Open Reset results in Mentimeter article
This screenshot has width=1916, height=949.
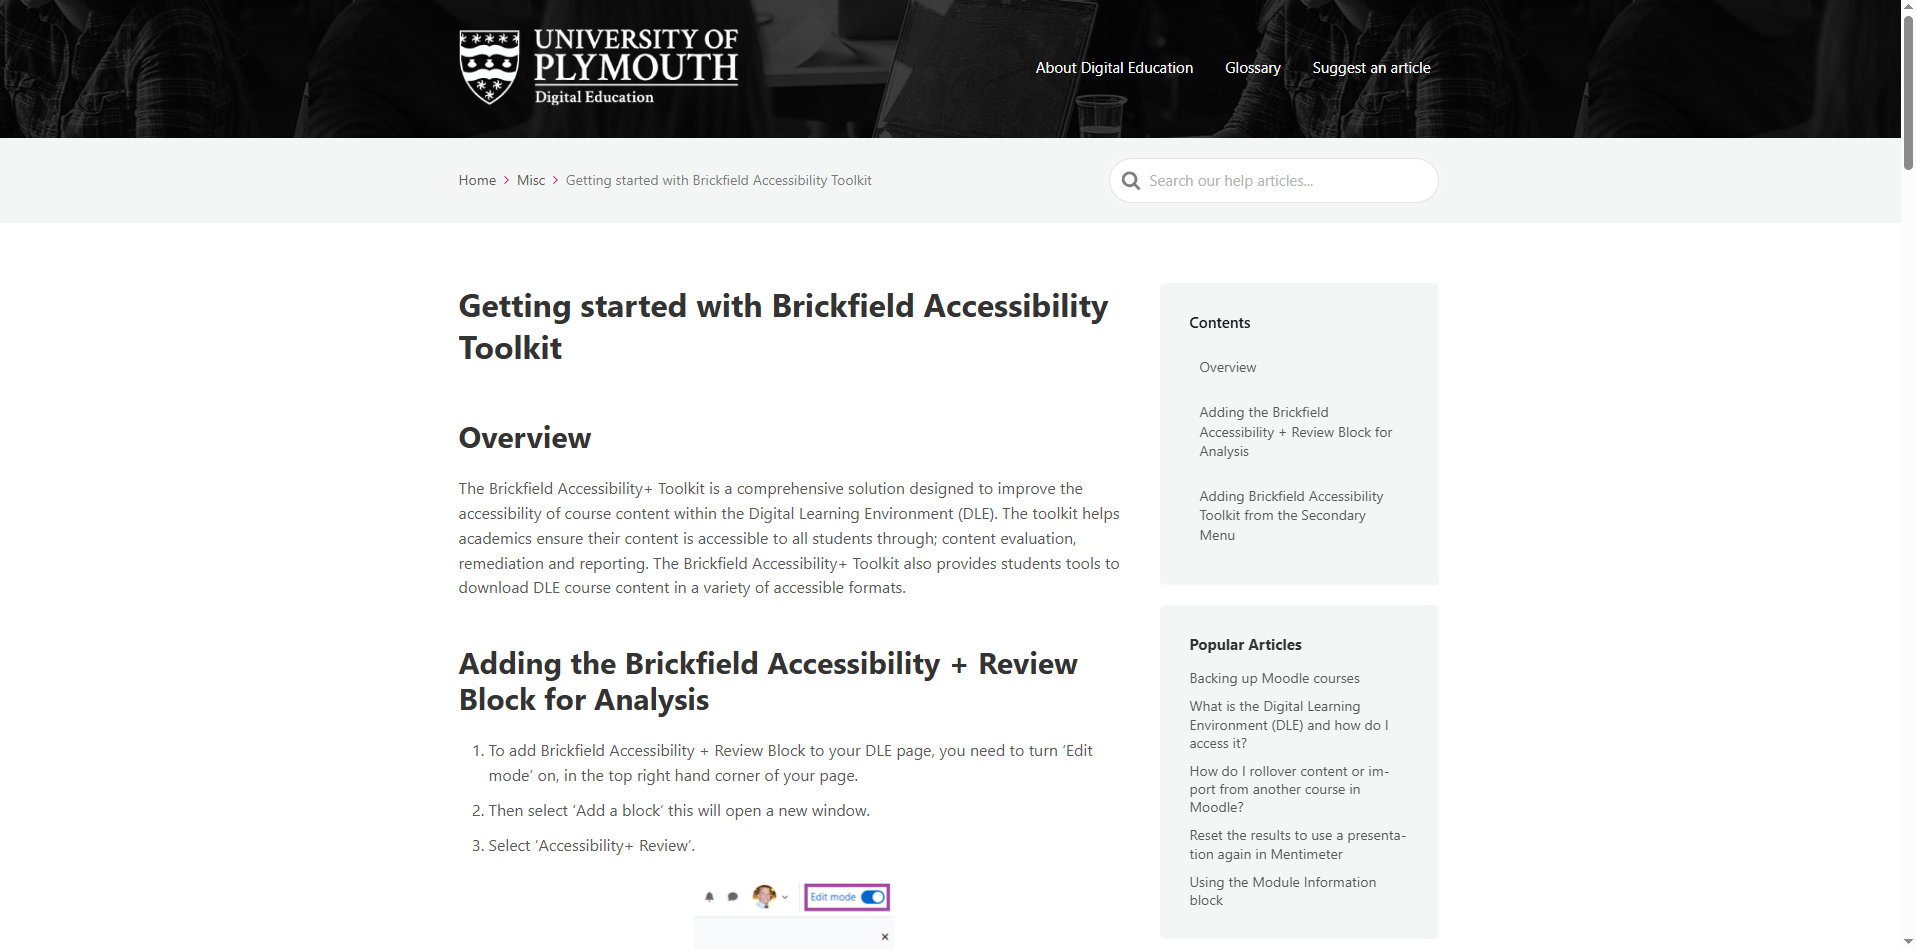1297,845
